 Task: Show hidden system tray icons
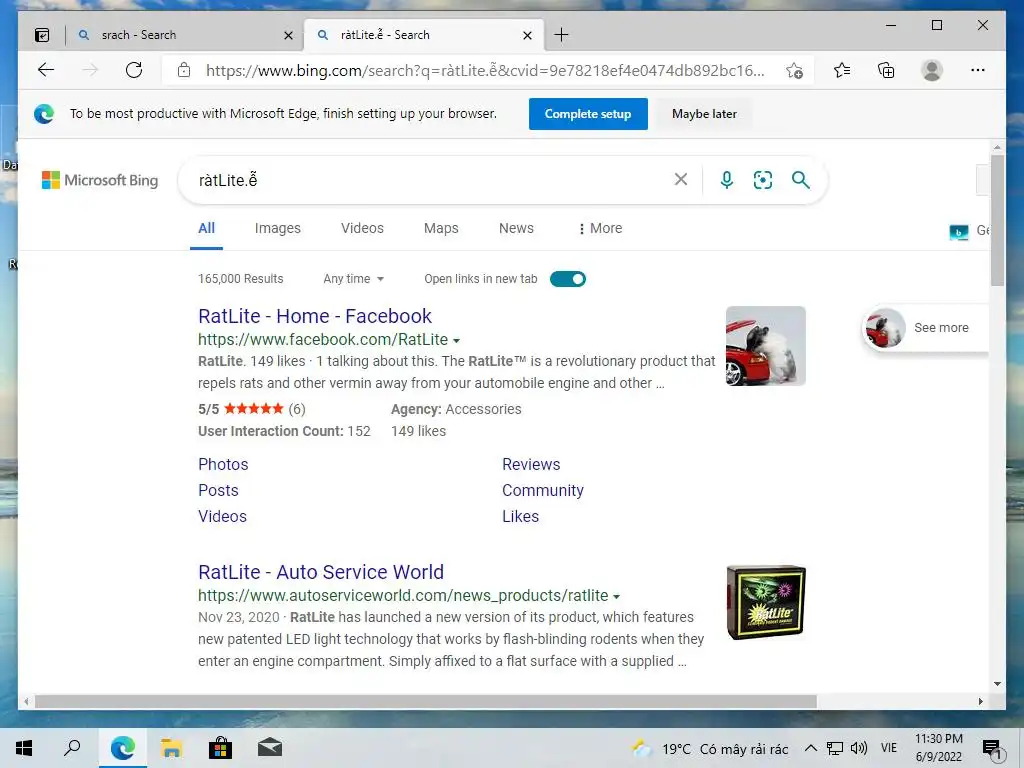[x=810, y=748]
